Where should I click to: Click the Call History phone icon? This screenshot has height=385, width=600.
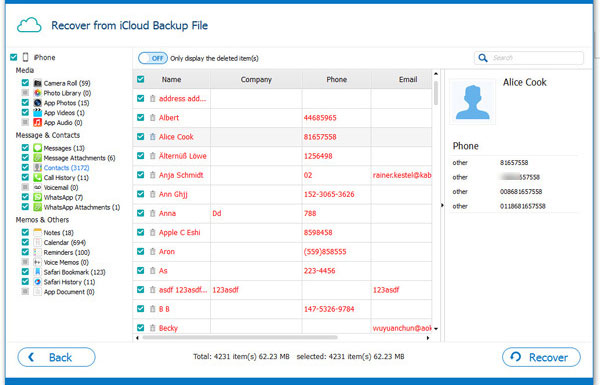(38, 178)
